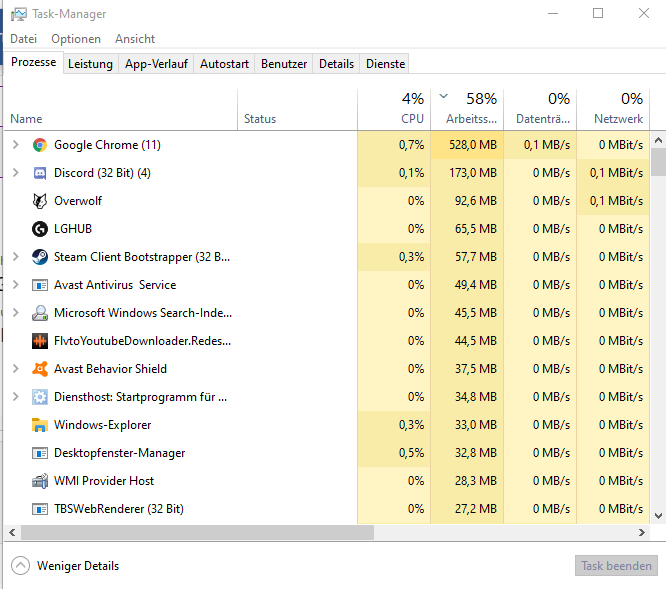
Task: Expand the Avast Antivirus Service entry
Action: pyautogui.click(x=15, y=285)
